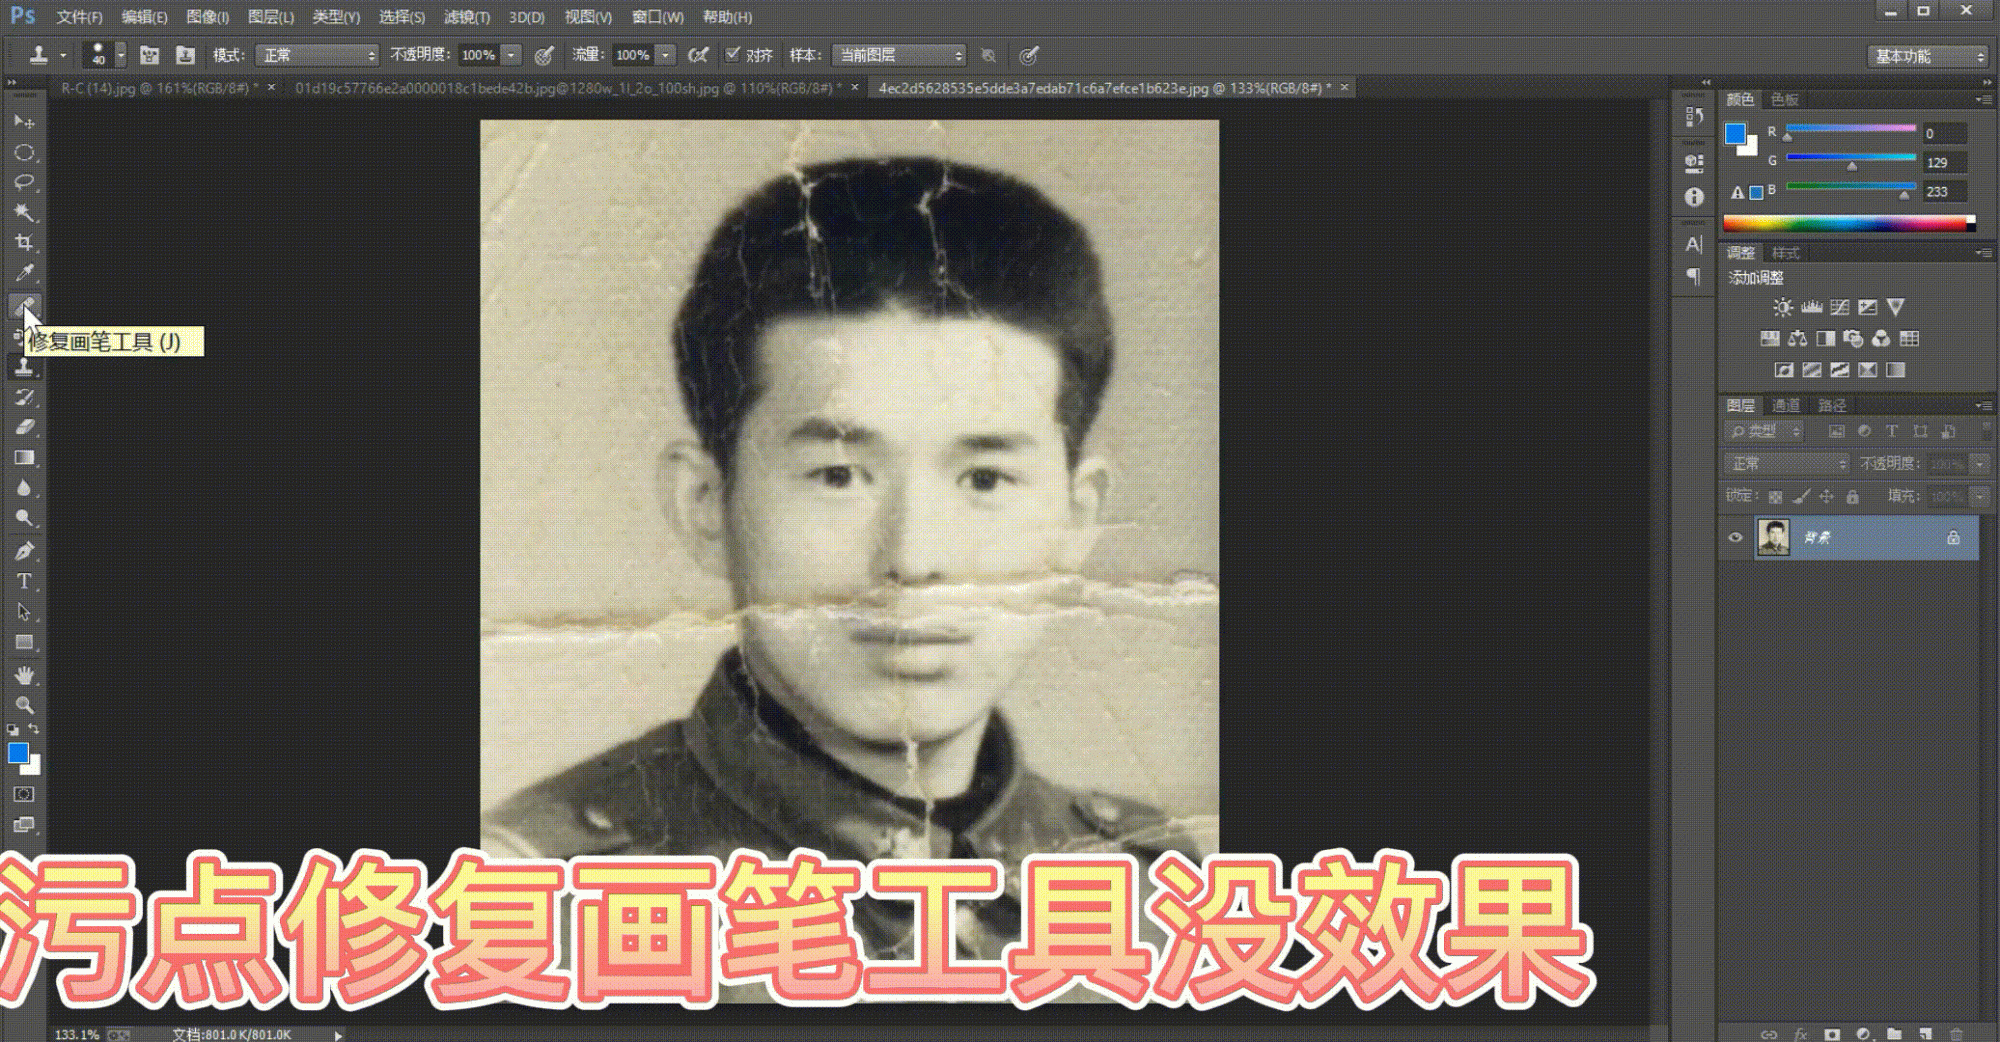Image resolution: width=2000 pixels, height=1042 pixels.
Task: Select the Lasso tool
Action: (24, 183)
